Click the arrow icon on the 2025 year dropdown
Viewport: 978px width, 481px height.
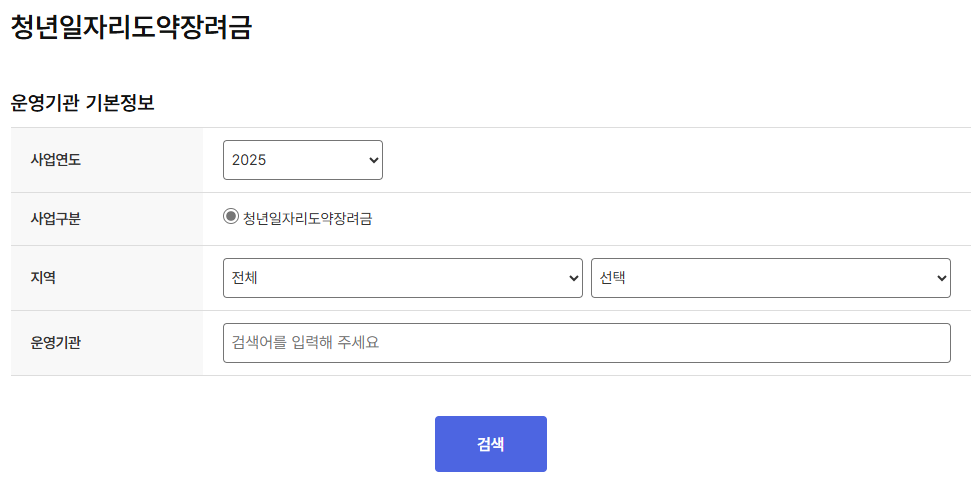click(x=374, y=160)
